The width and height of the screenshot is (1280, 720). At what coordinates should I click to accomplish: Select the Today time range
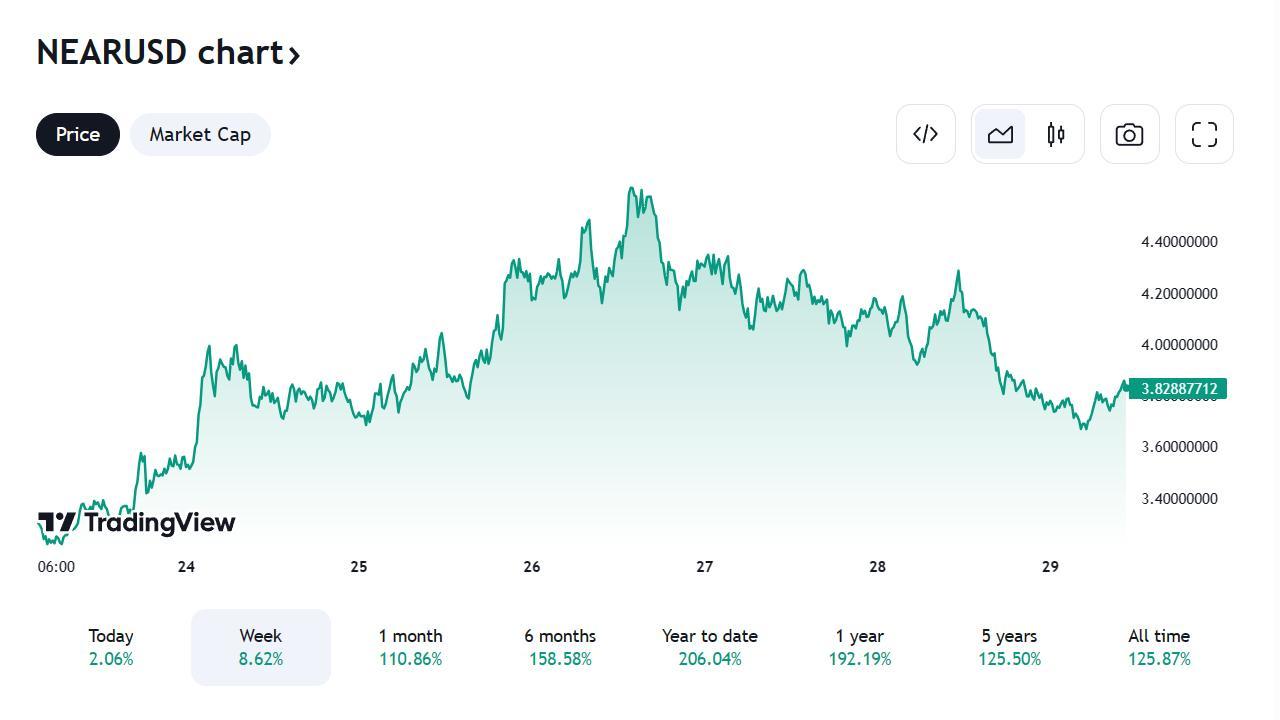point(111,647)
